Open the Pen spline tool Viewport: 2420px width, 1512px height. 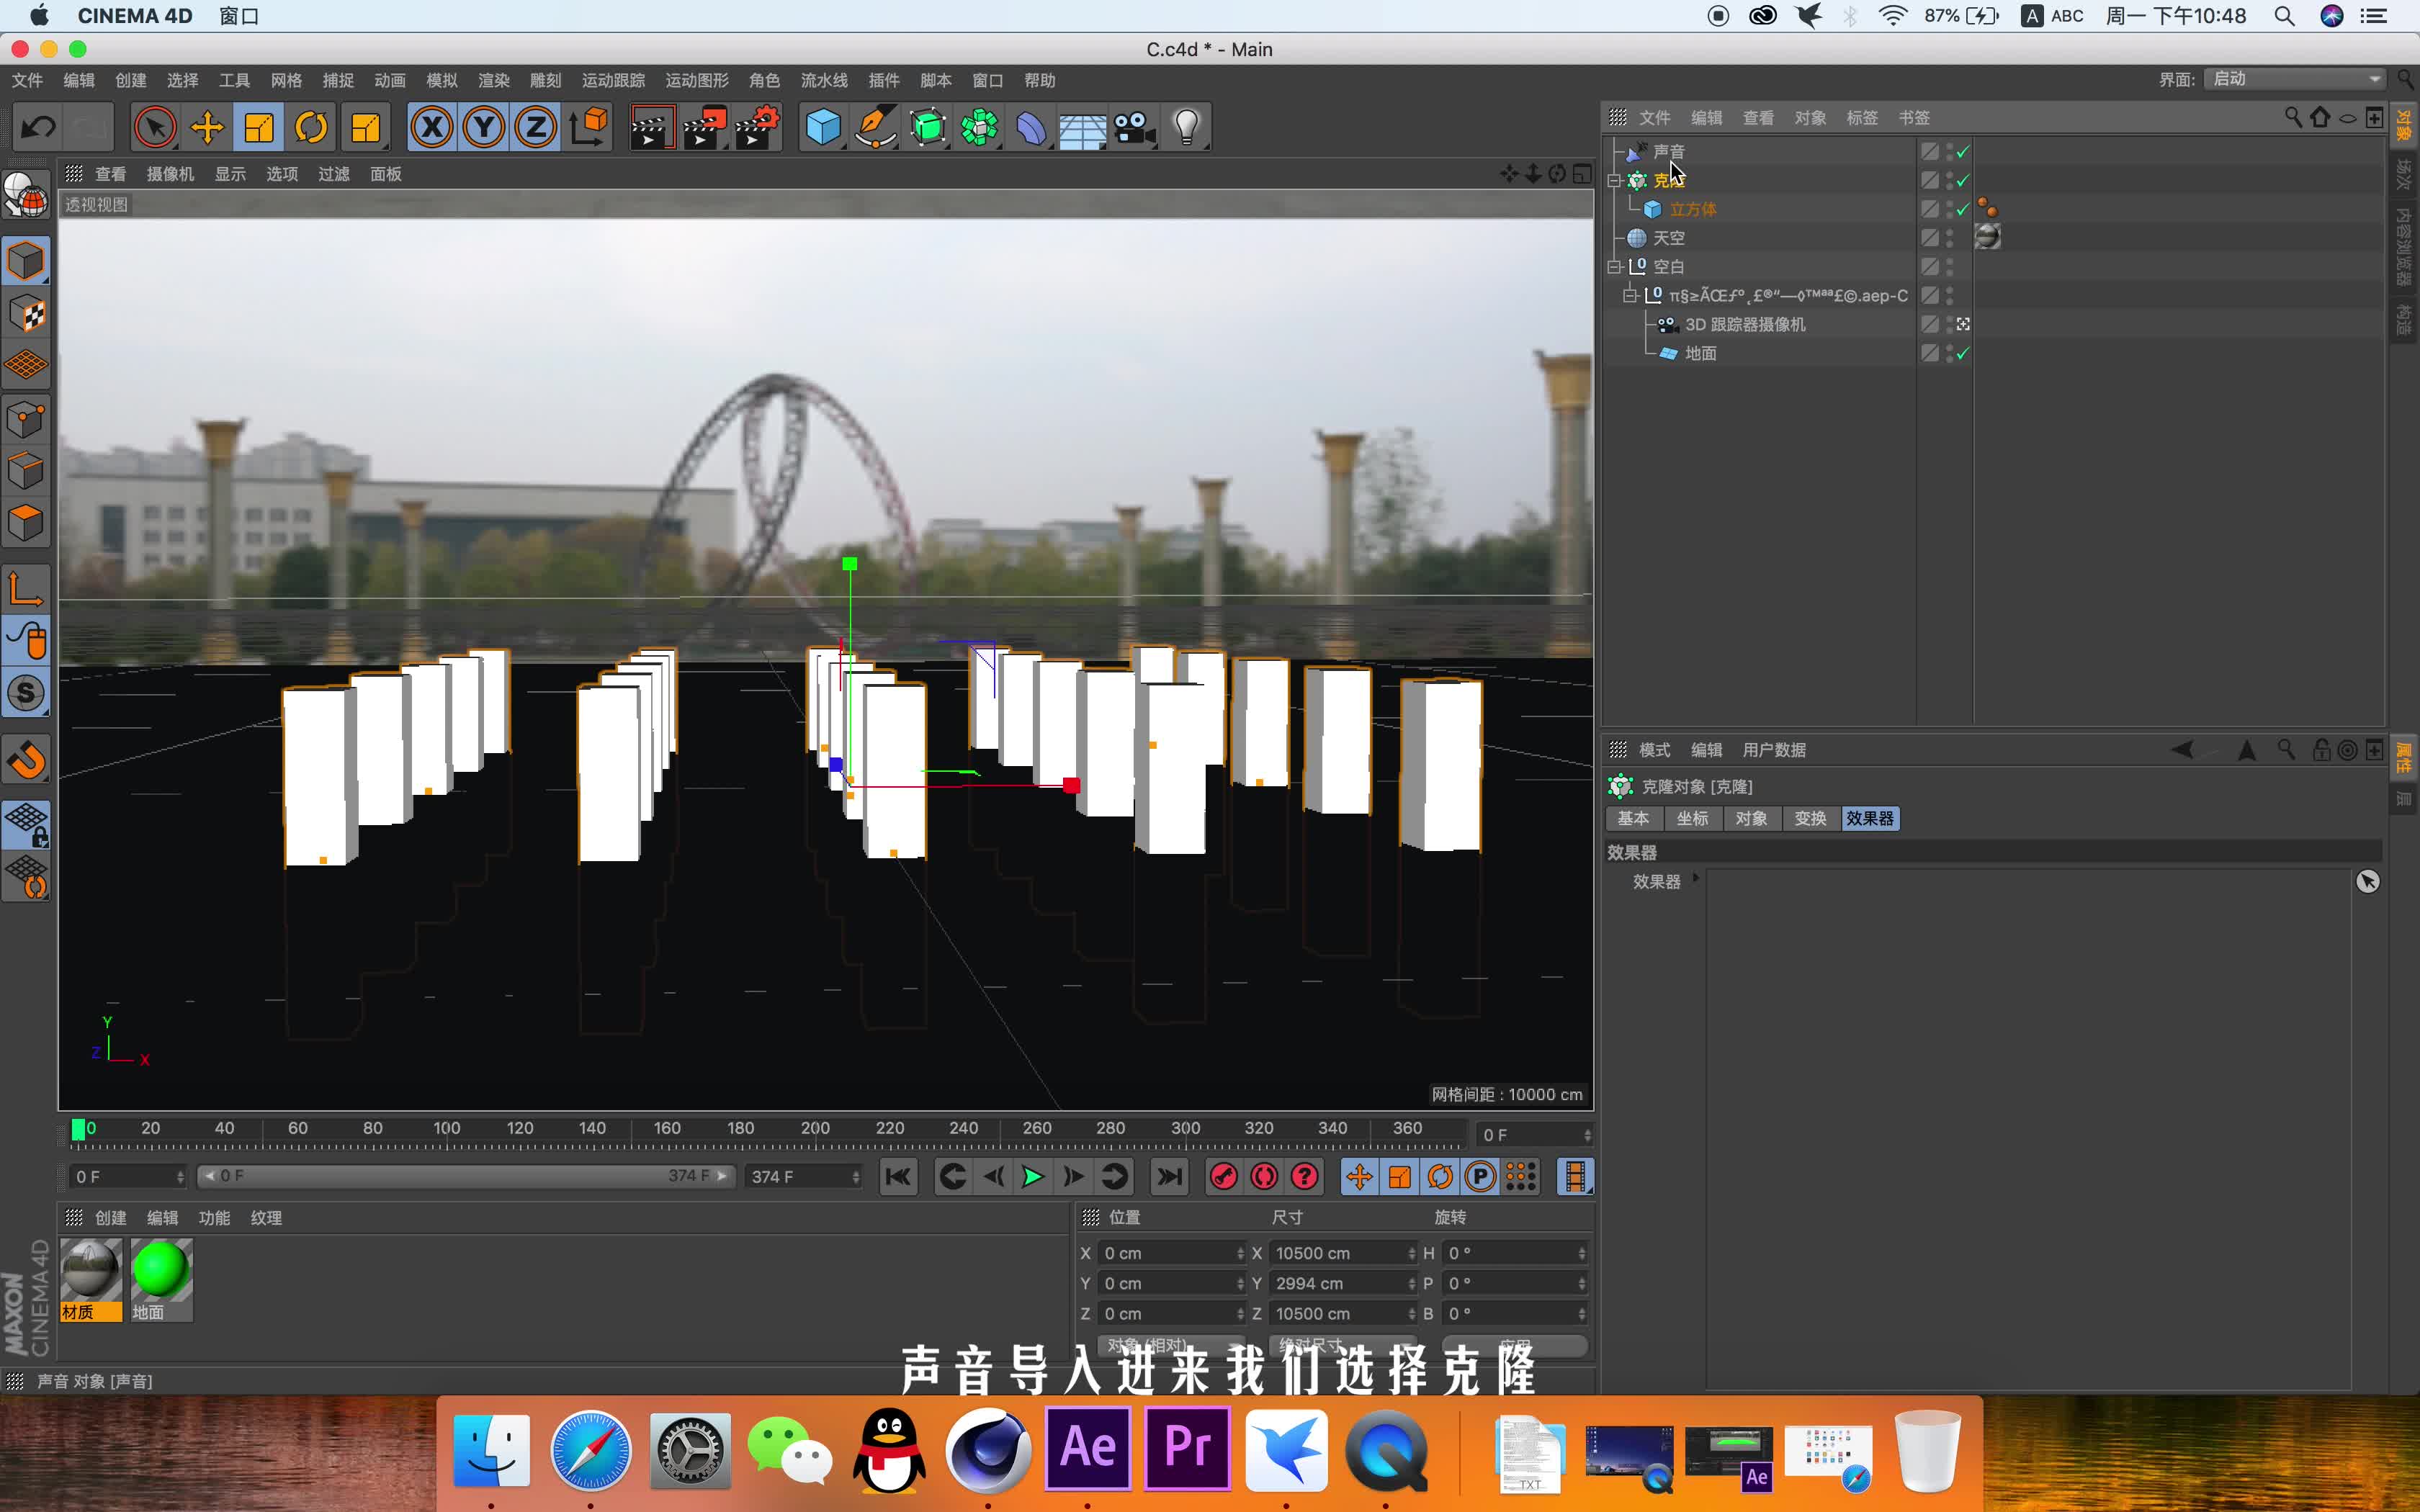click(x=875, y=128)
